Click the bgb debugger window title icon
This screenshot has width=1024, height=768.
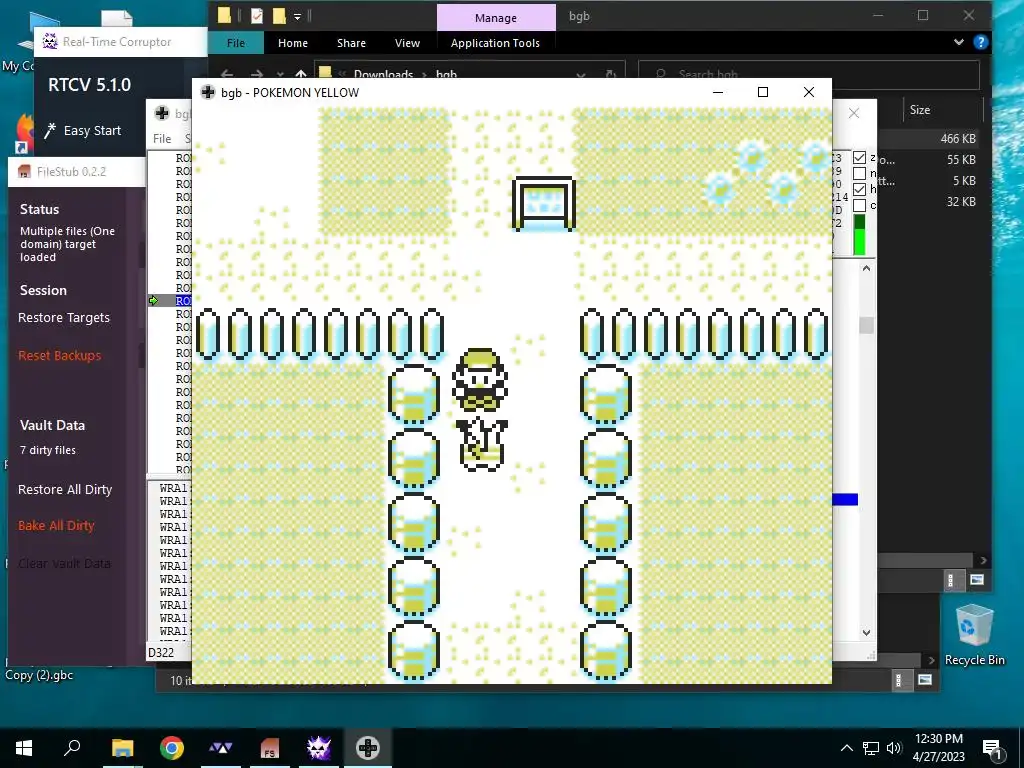tap(162, 113)
